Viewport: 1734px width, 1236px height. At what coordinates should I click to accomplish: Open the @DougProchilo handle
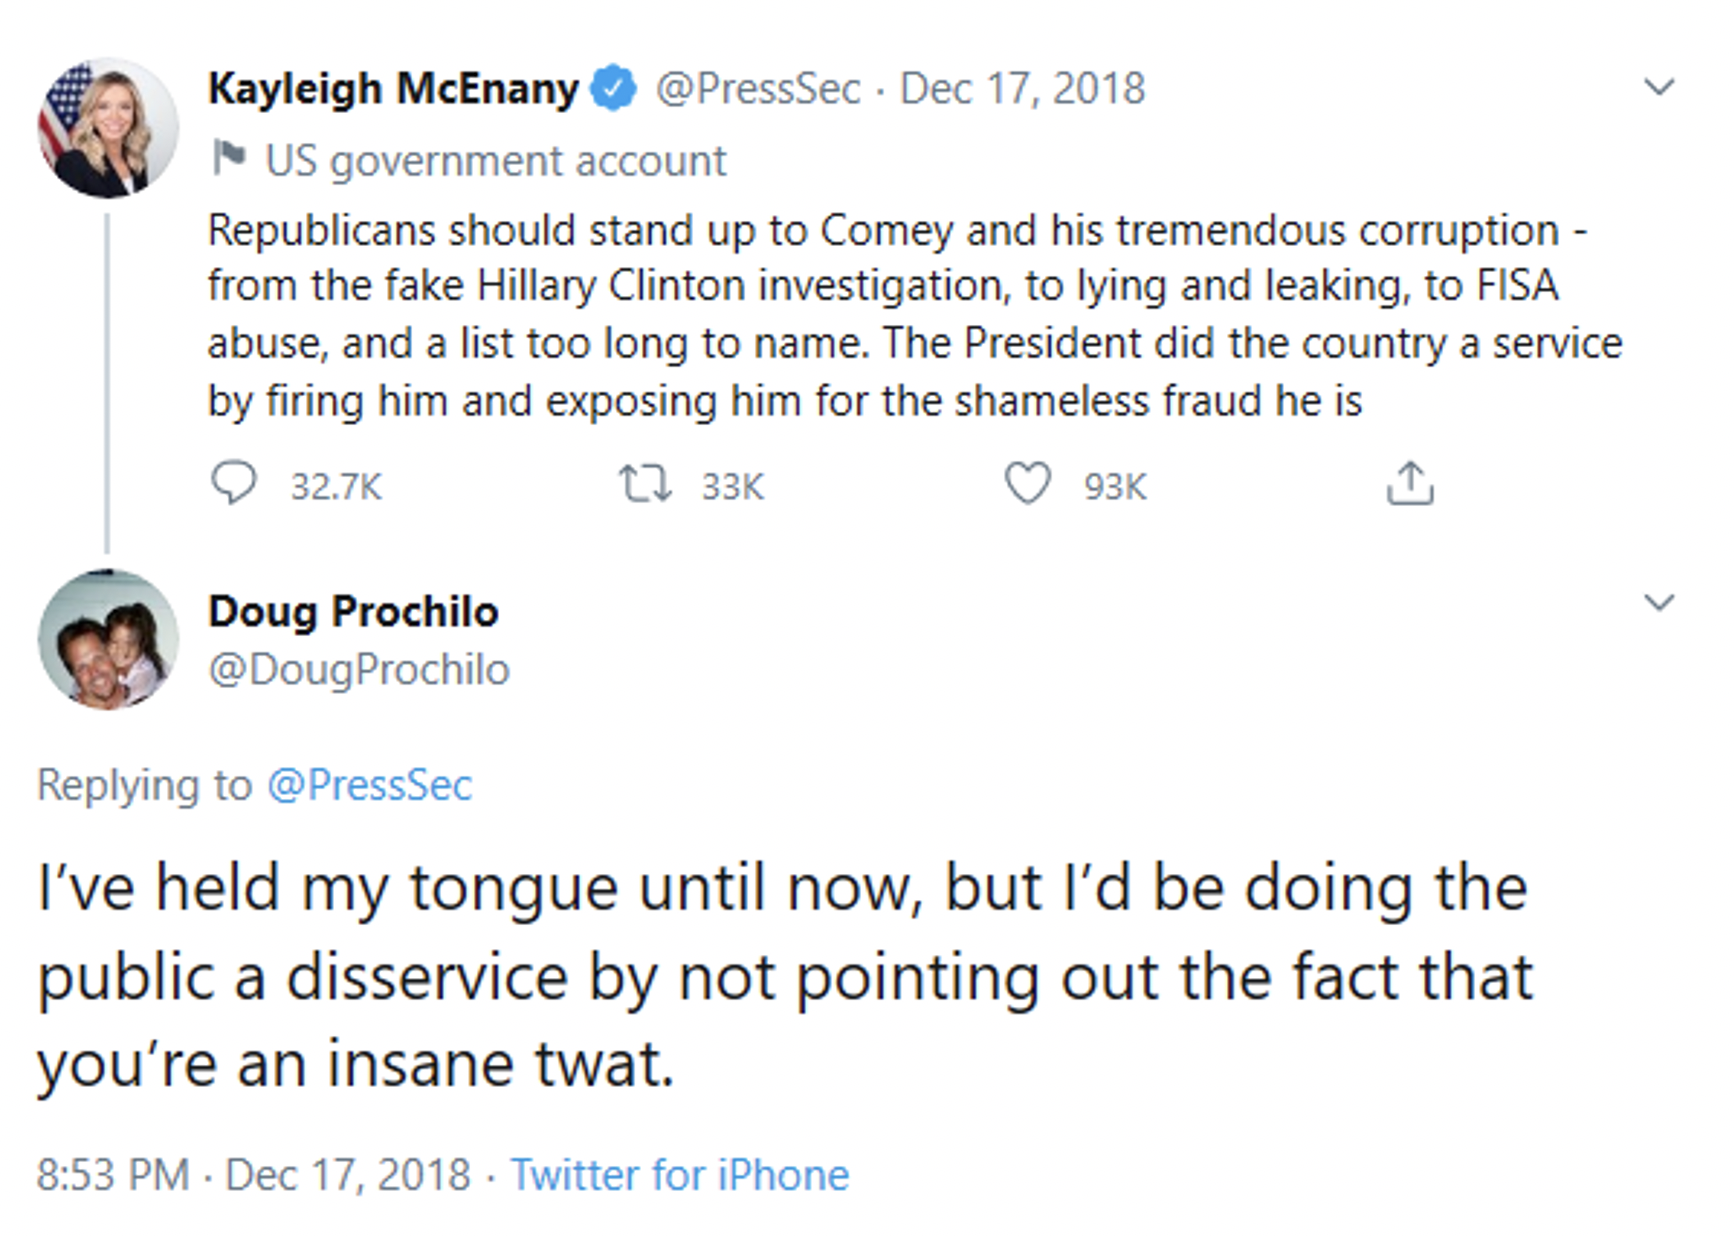click(x=359, y=669)
